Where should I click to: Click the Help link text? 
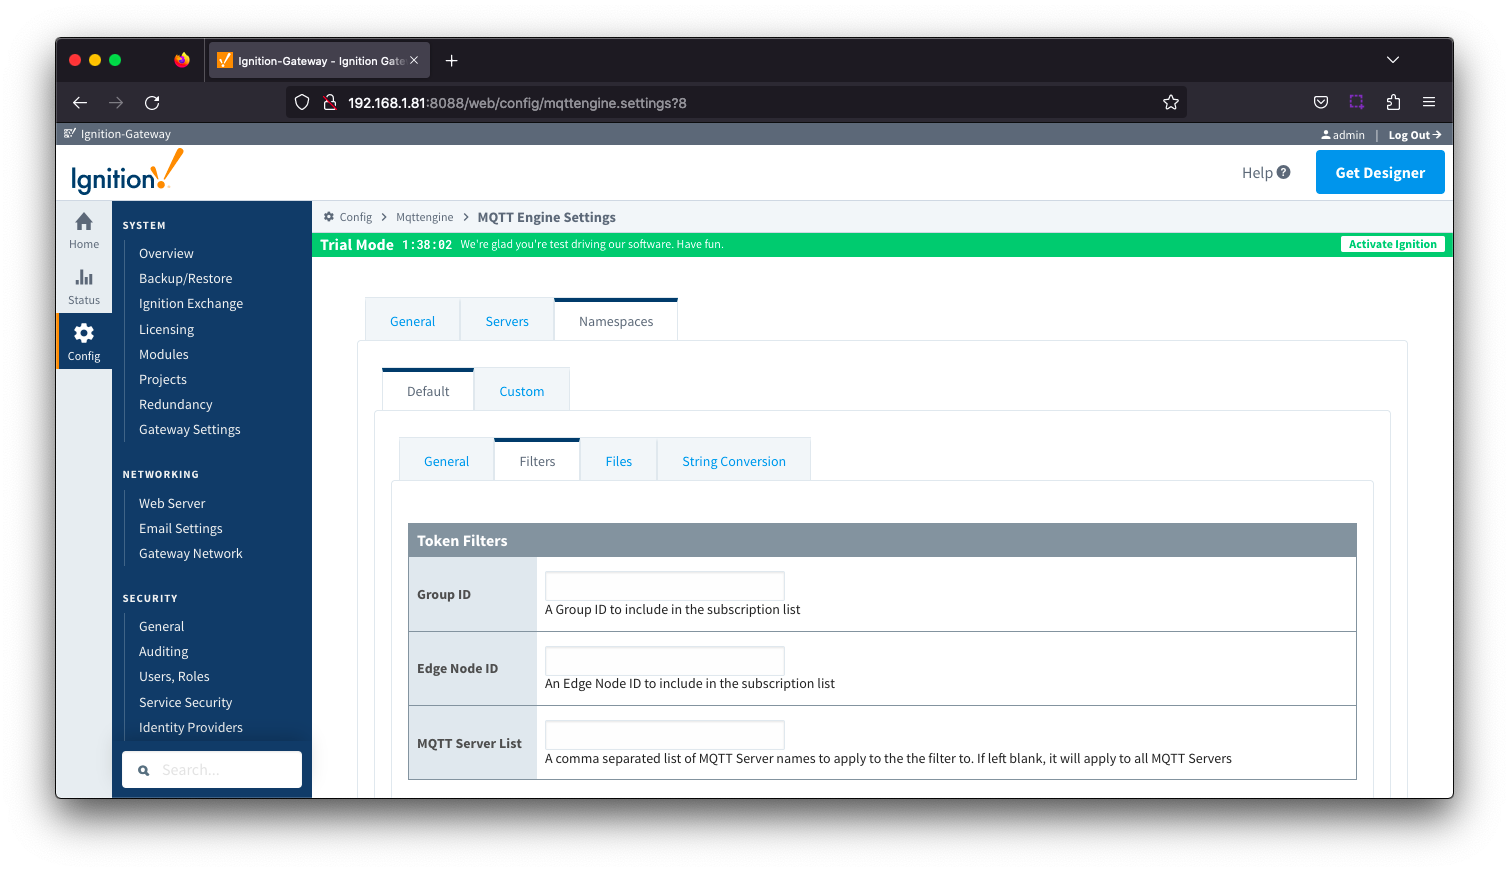(x=1257, y=172)
